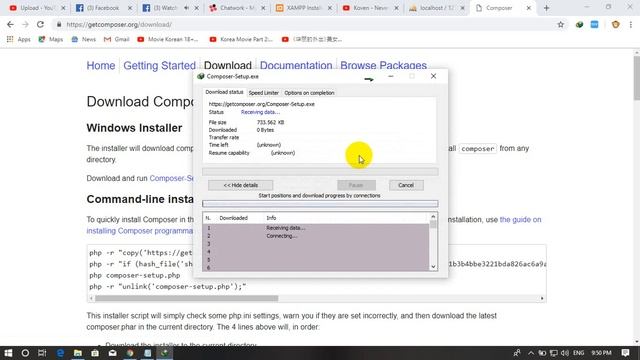Open the Getting Started link
This screenshot has width=640, height=360.
(x=159, y=65)
